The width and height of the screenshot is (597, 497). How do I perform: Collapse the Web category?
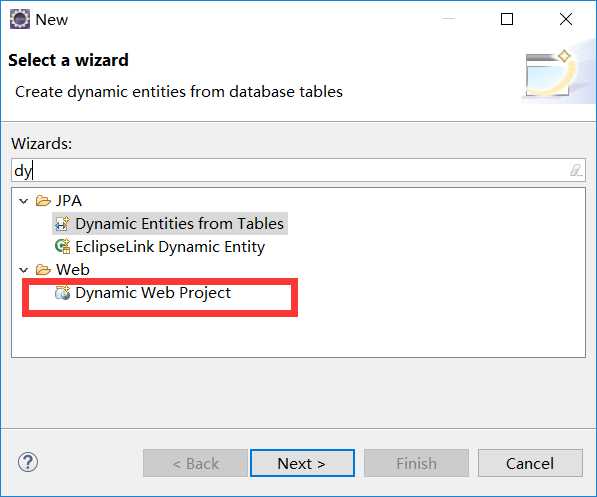point(24,270)
